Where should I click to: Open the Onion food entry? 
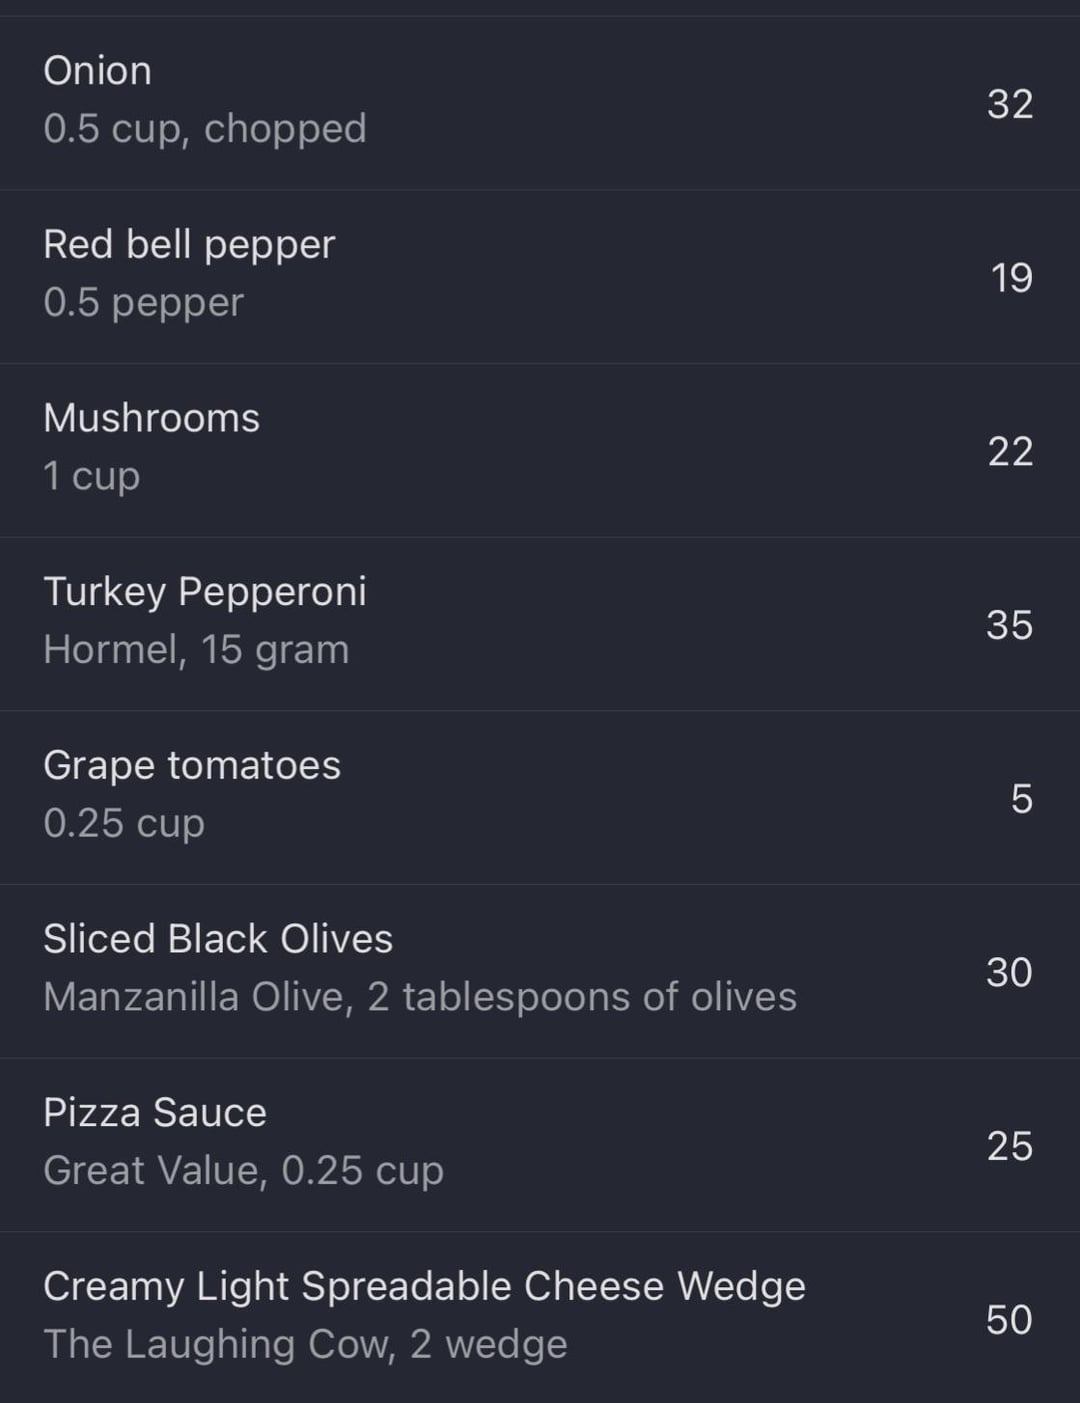[540, 103]
